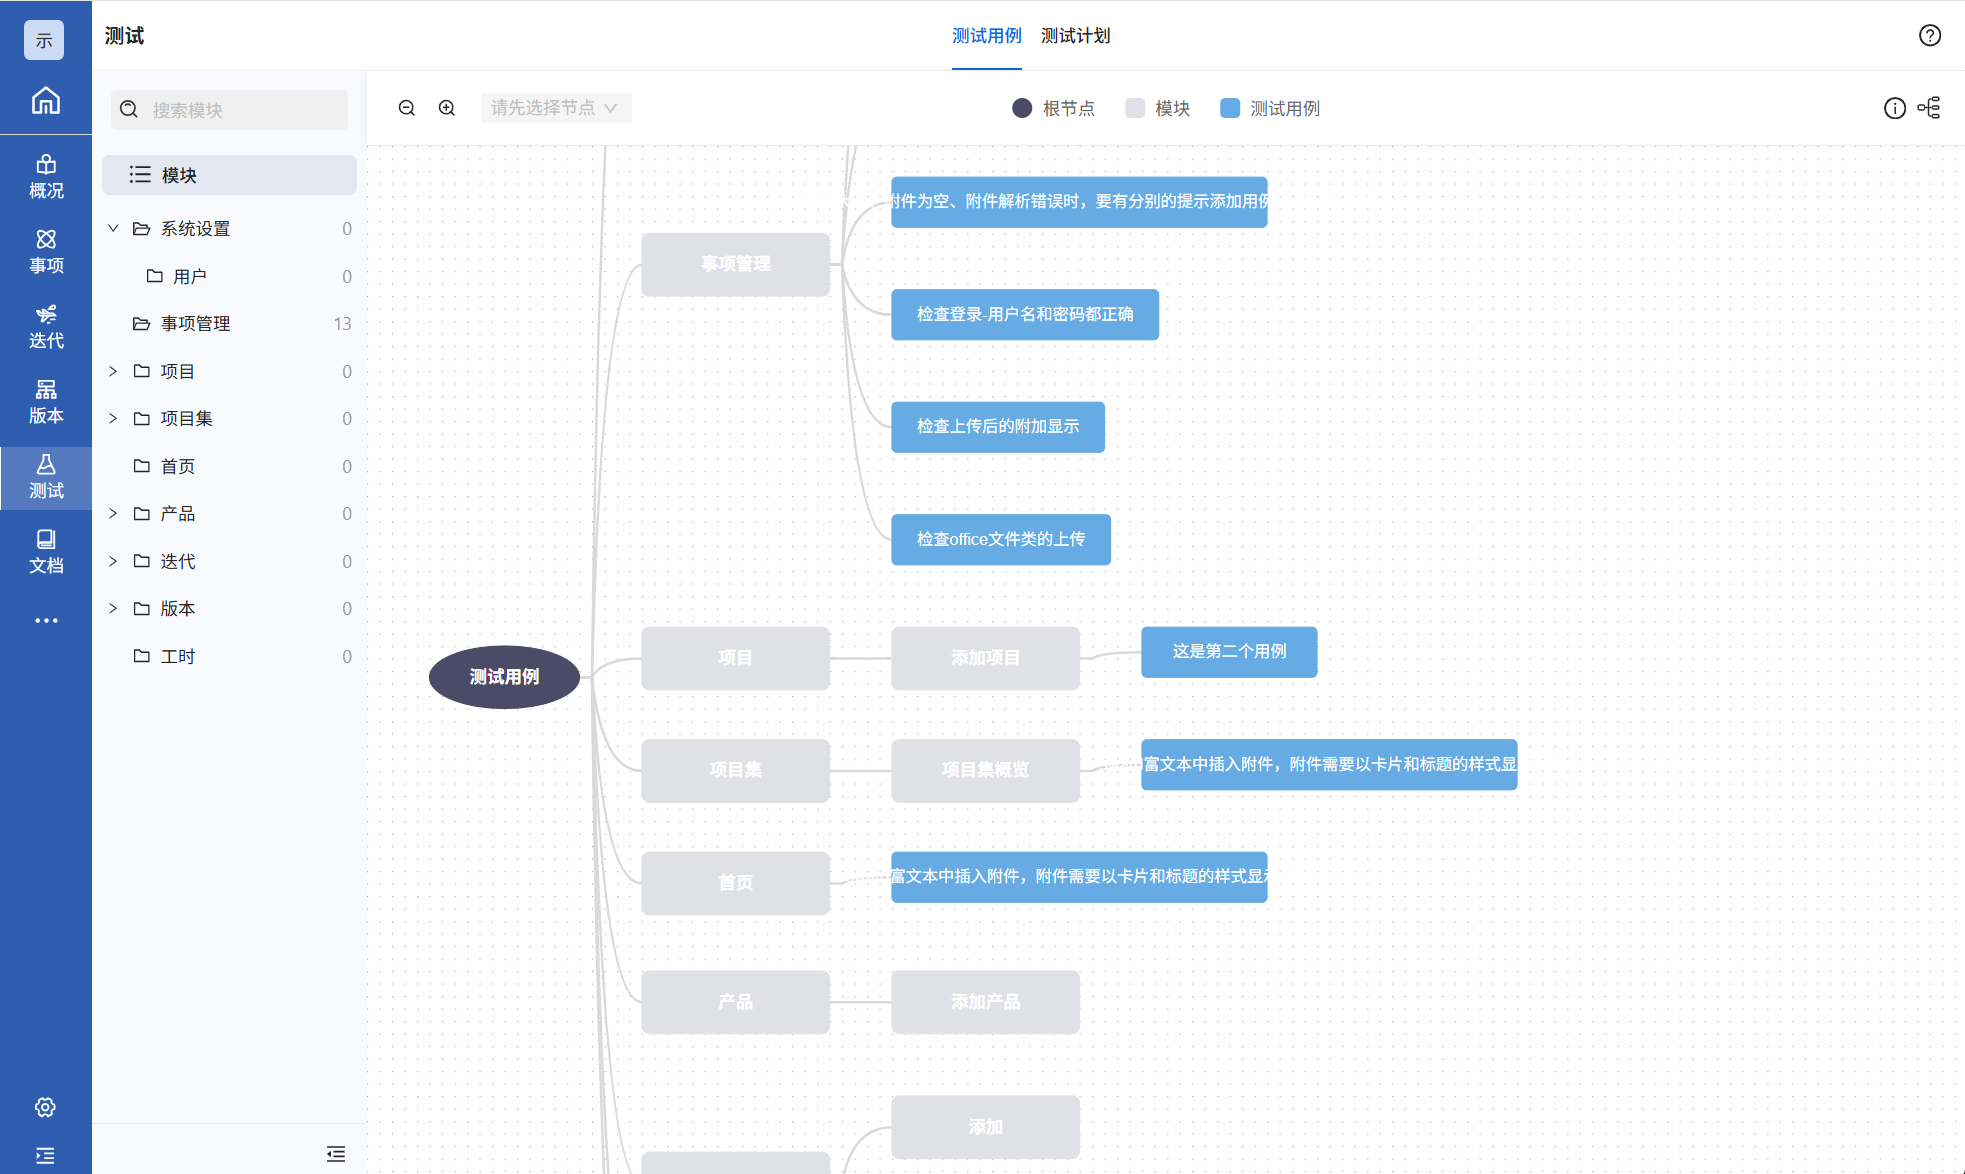Go to 迭代 in left sidebar
The height and width of the screenshot is (1174, 1965).
[x=46, y=327]
